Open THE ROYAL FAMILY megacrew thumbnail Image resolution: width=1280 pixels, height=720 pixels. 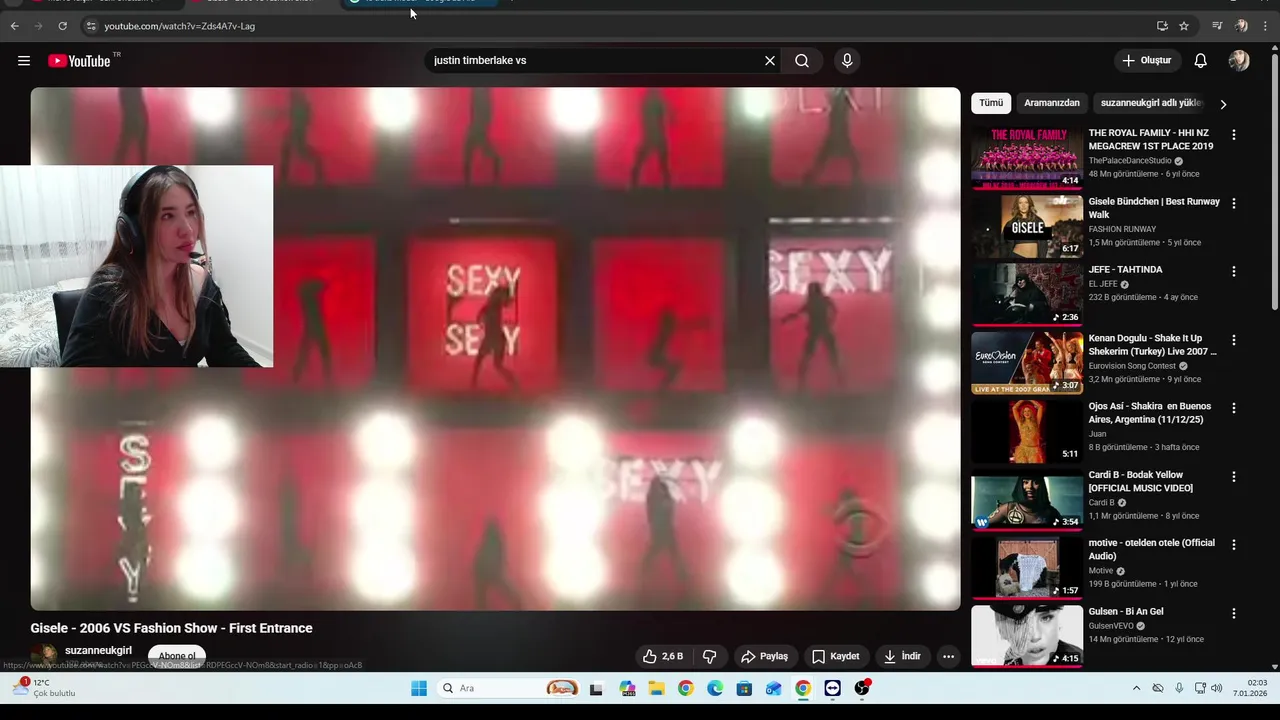(x=1027, y=157)
